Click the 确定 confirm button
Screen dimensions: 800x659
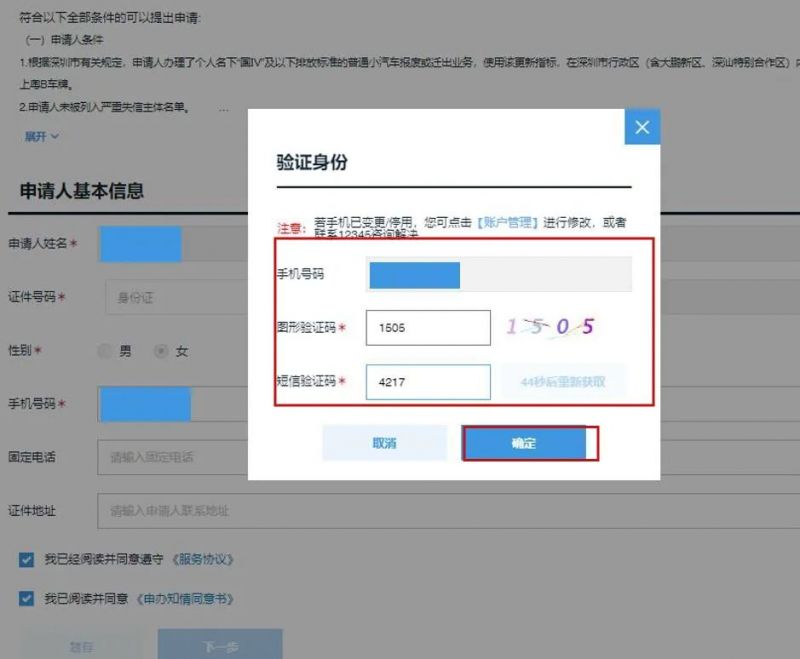coord(524,443)
